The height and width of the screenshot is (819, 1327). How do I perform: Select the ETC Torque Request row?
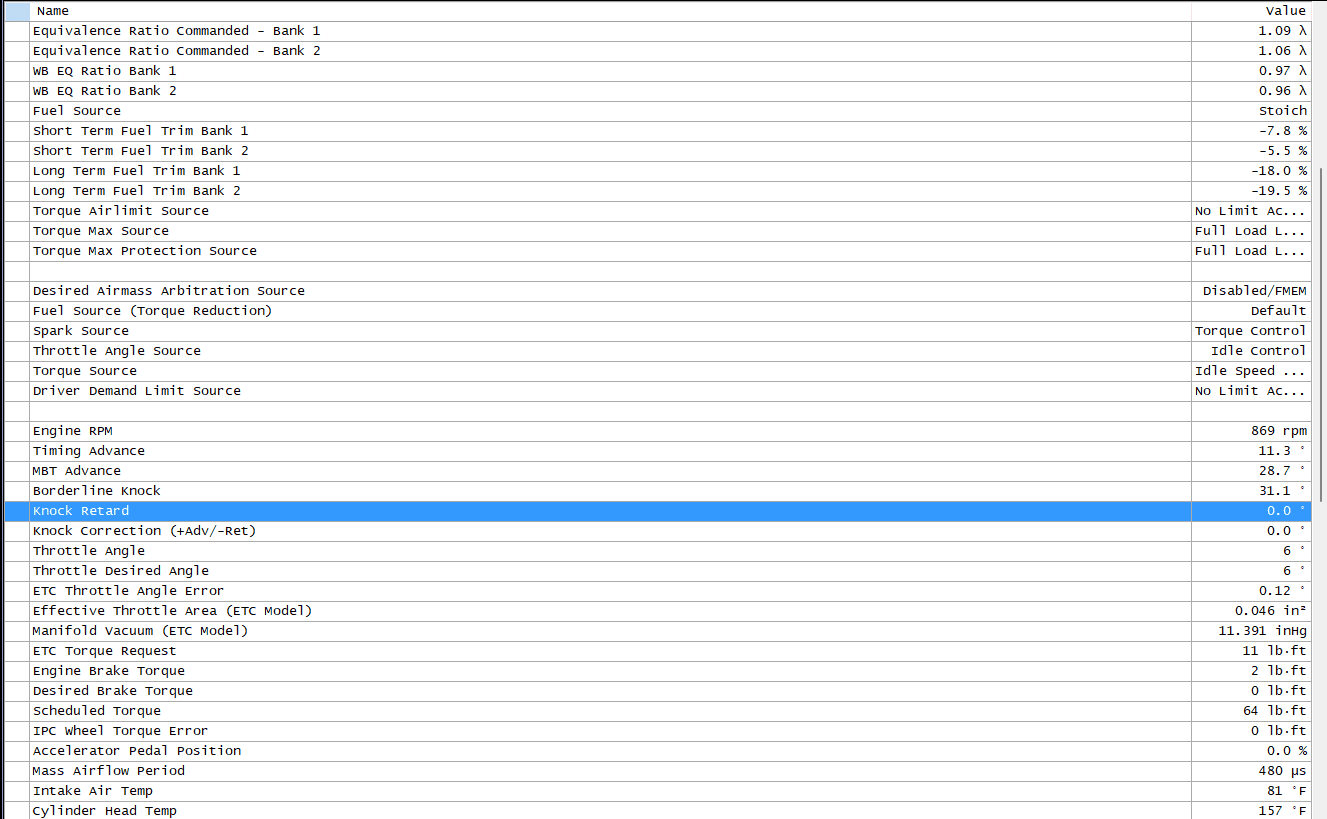point(658,651)
